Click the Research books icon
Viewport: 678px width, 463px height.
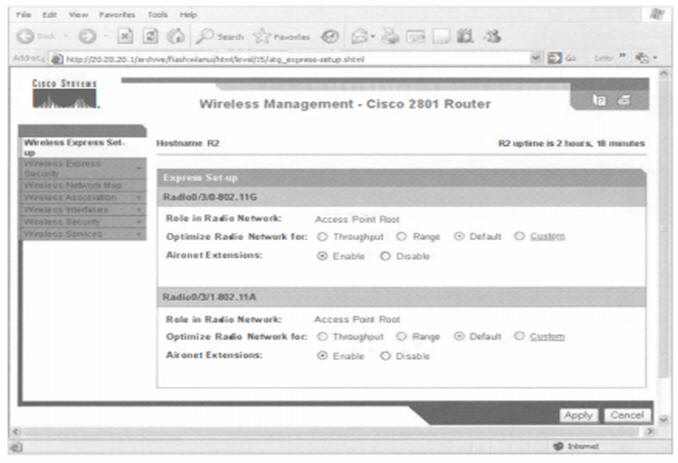pos(465,36)
